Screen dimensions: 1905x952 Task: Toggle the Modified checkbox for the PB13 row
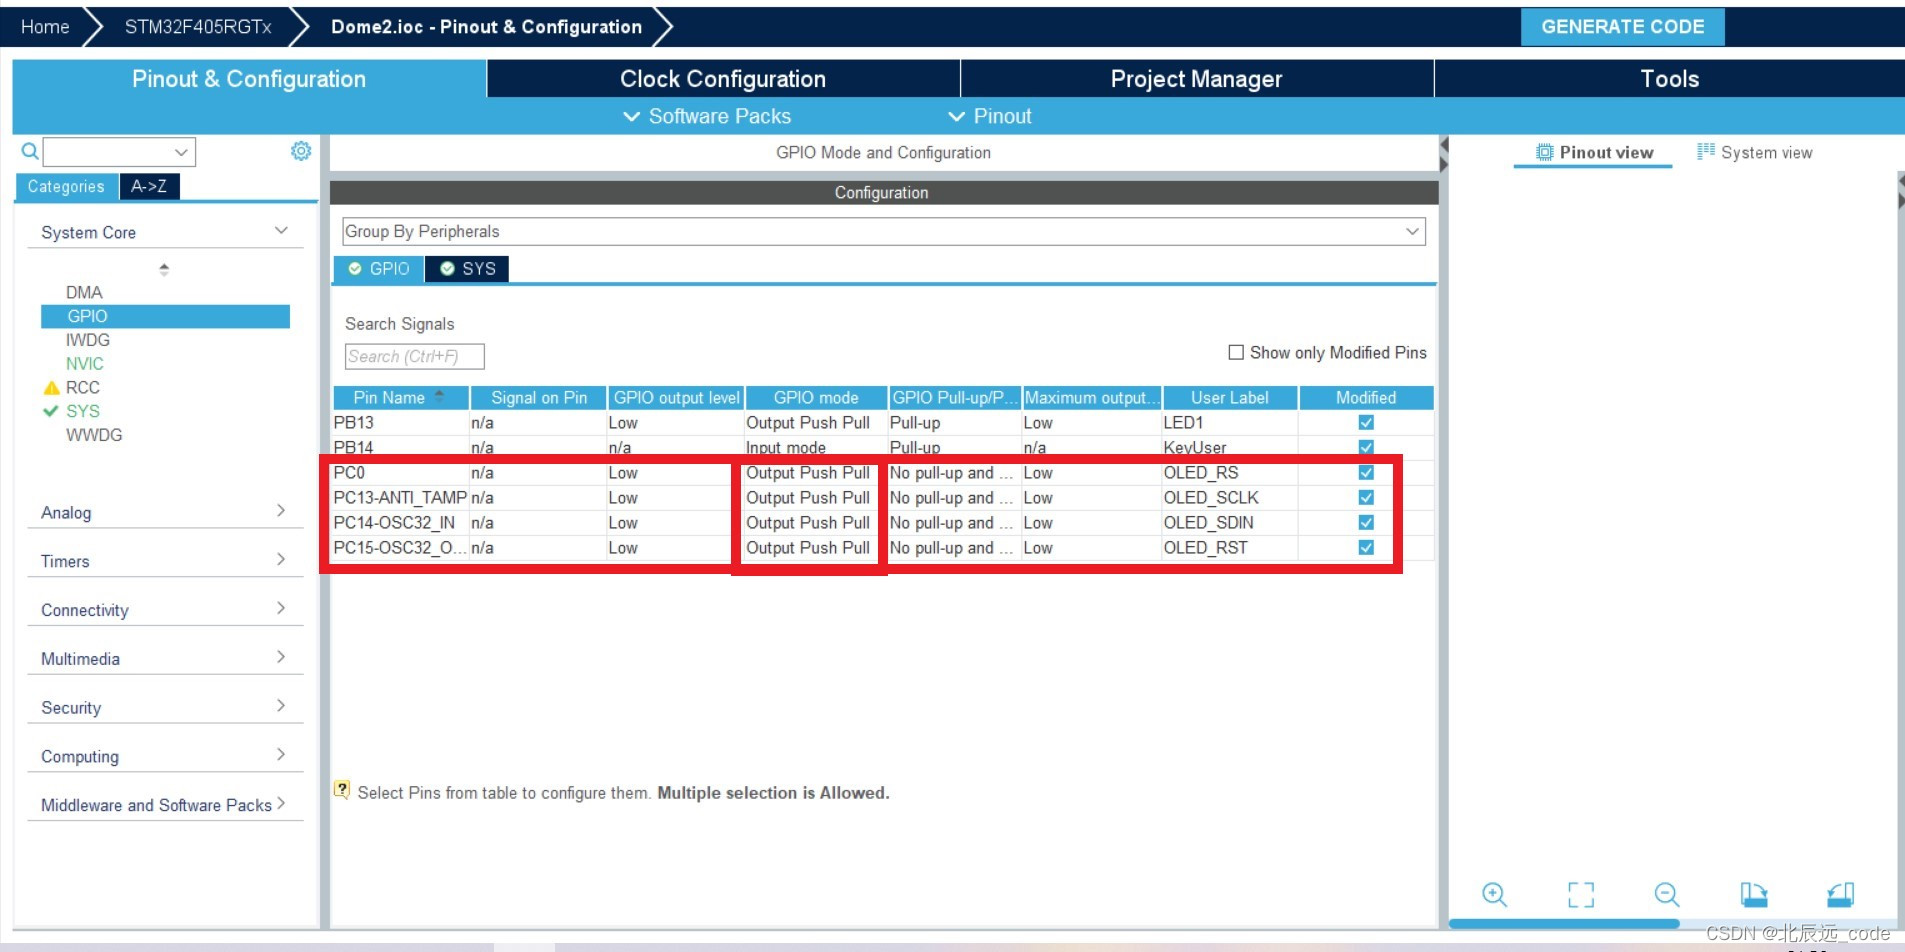(x=1366, y=422)
